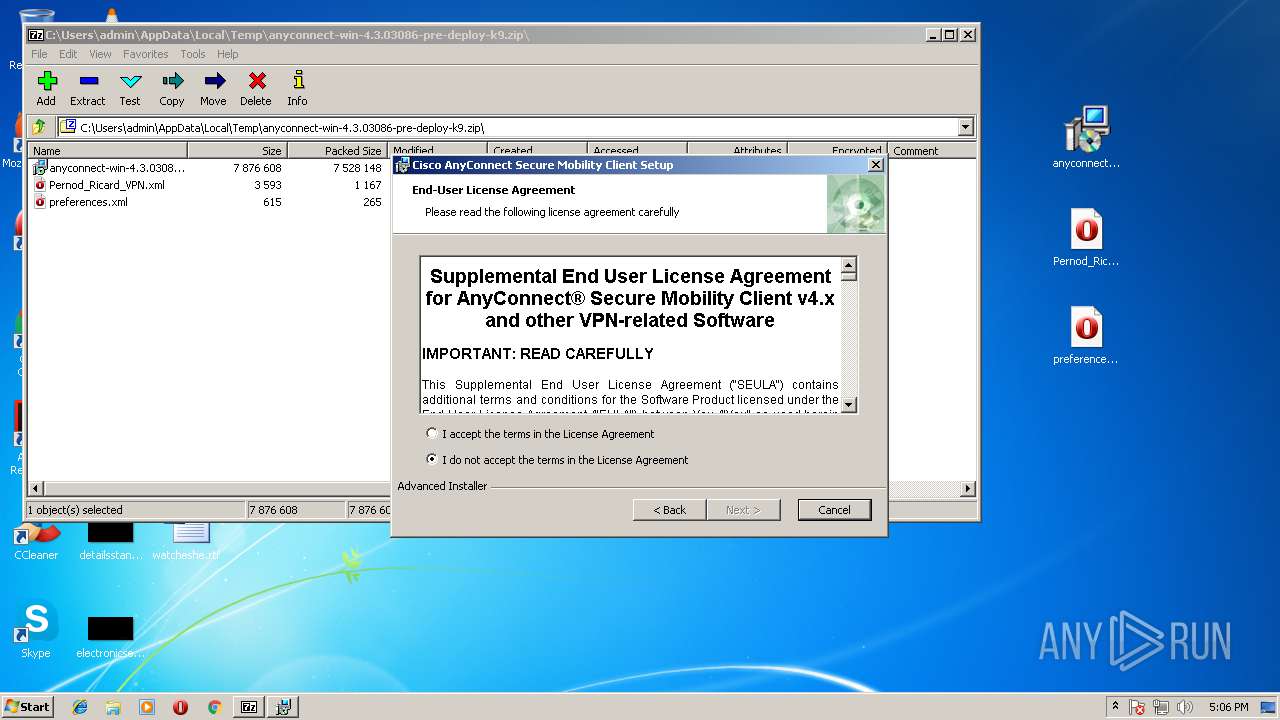The image size is (1280, 720).
Task: Go up one folder level in 7-Zip
Action: (39, 127)
